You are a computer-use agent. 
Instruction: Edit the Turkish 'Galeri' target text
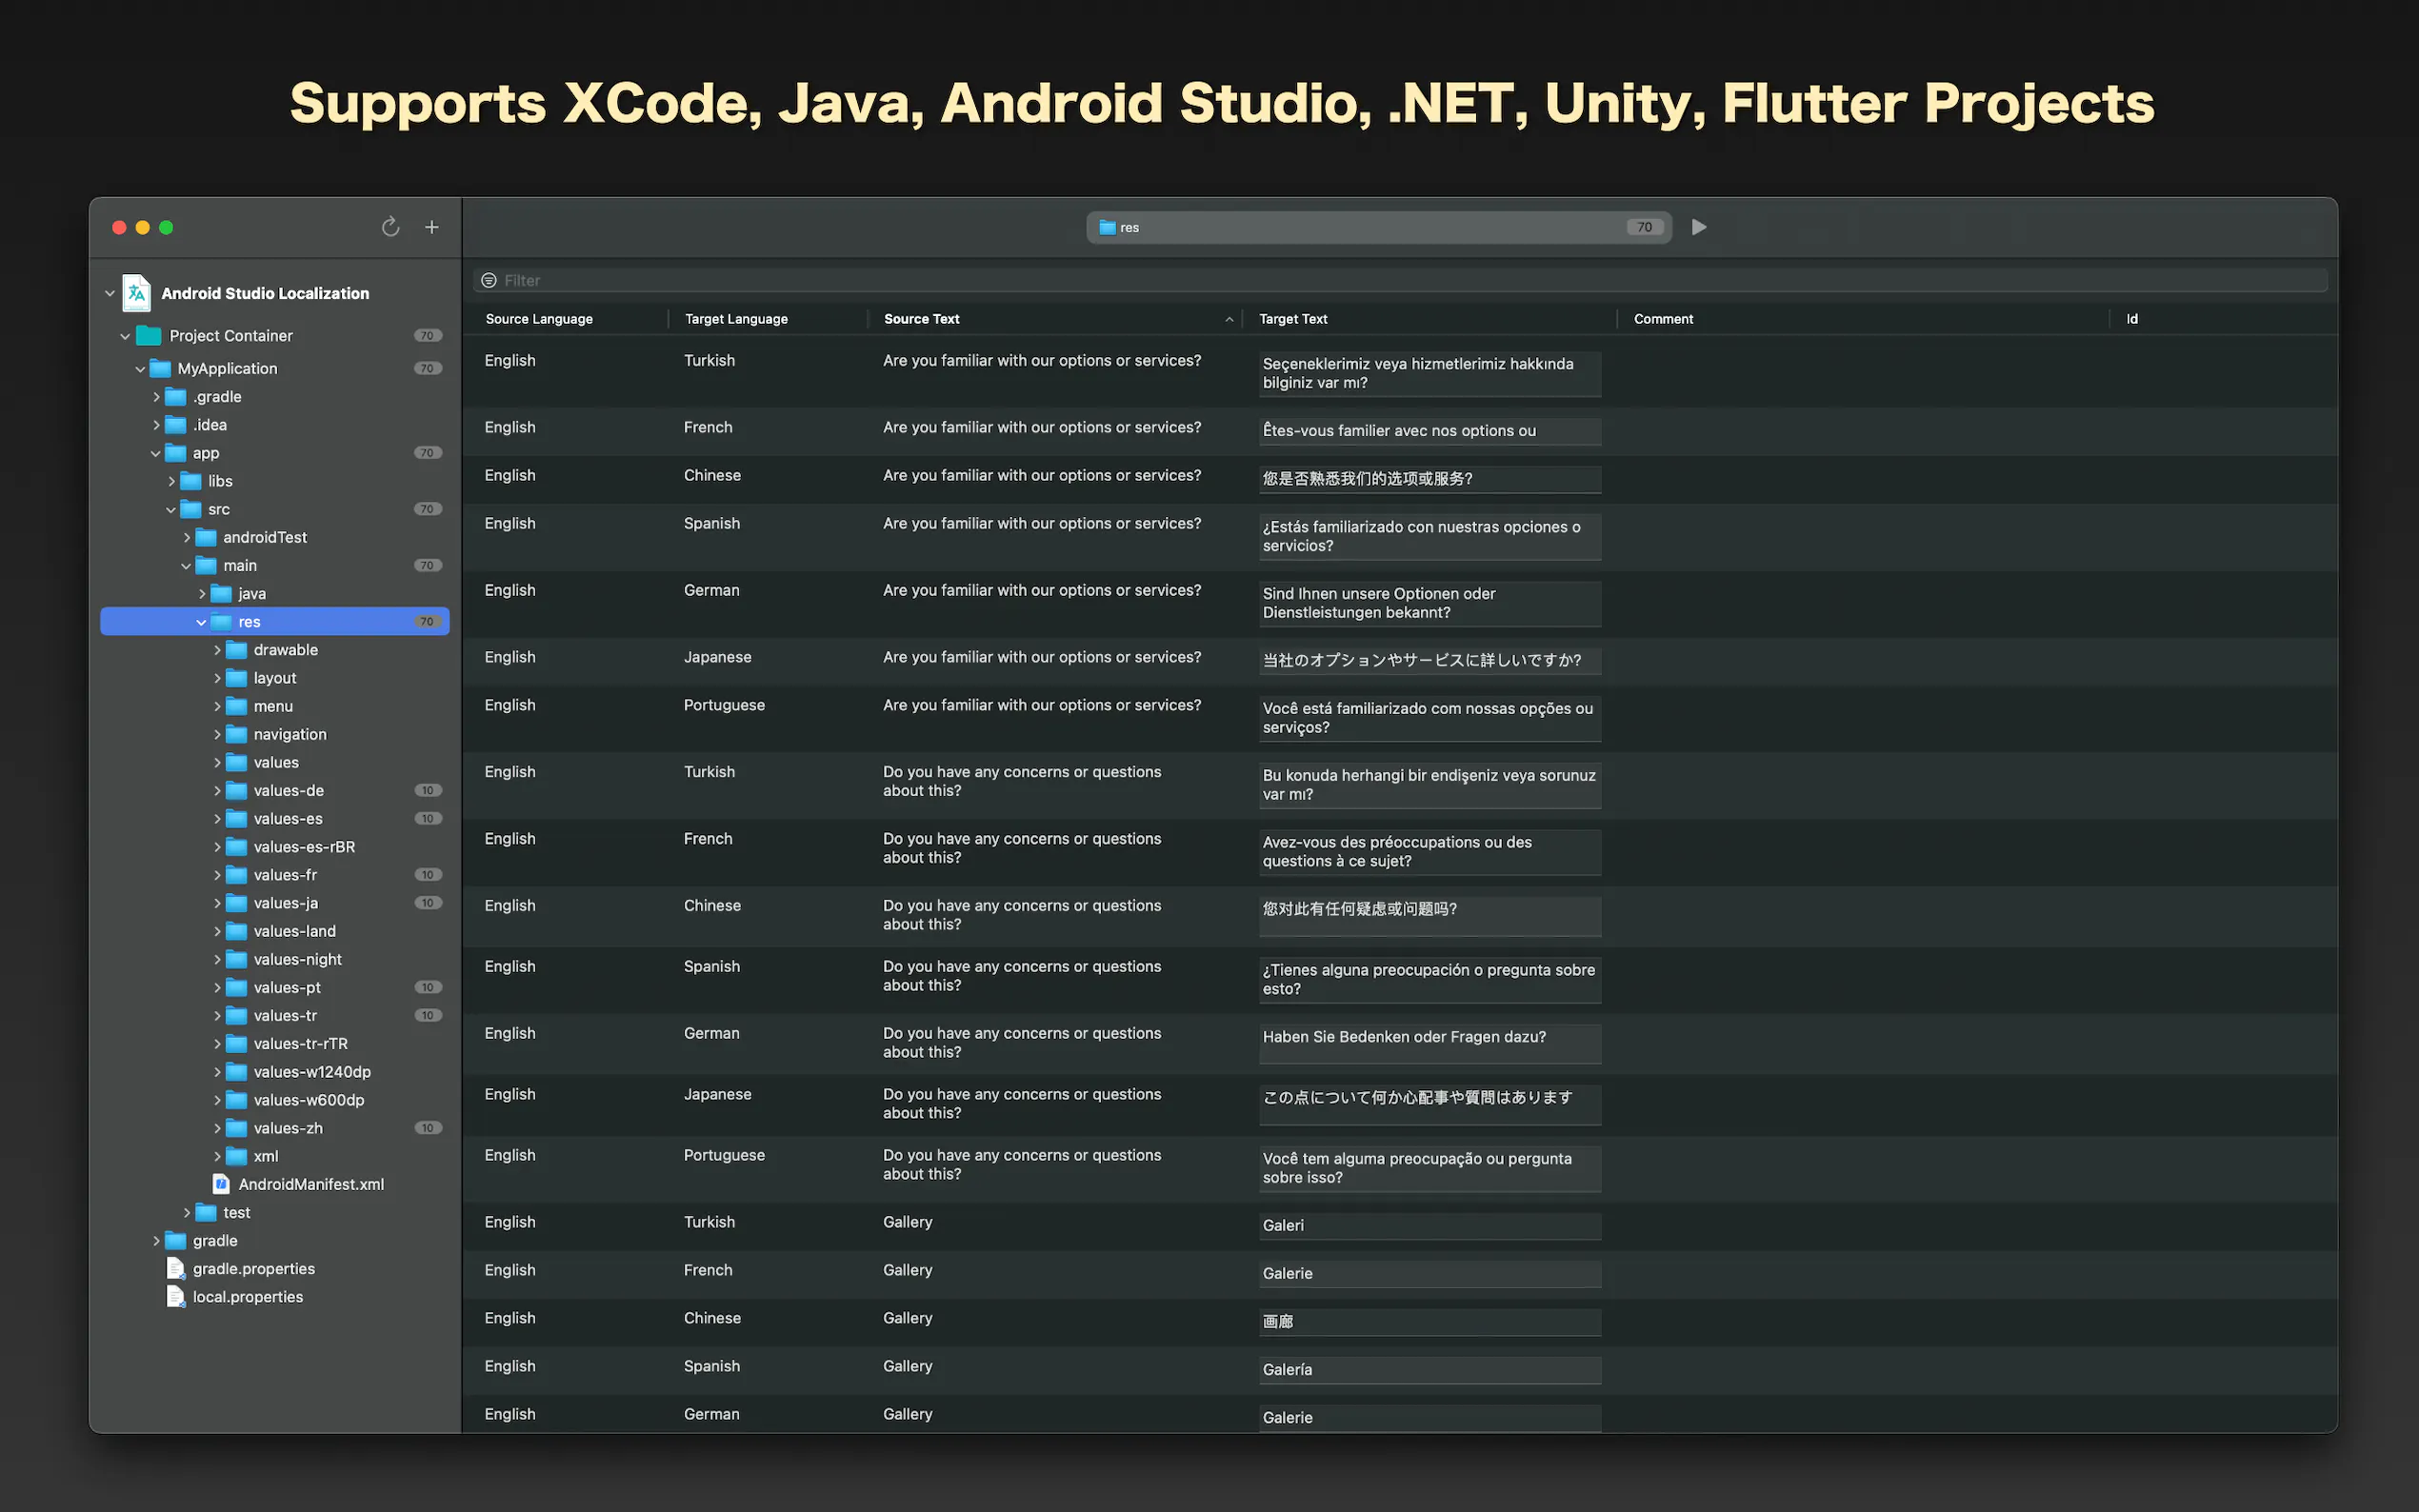(1429, 1225)
